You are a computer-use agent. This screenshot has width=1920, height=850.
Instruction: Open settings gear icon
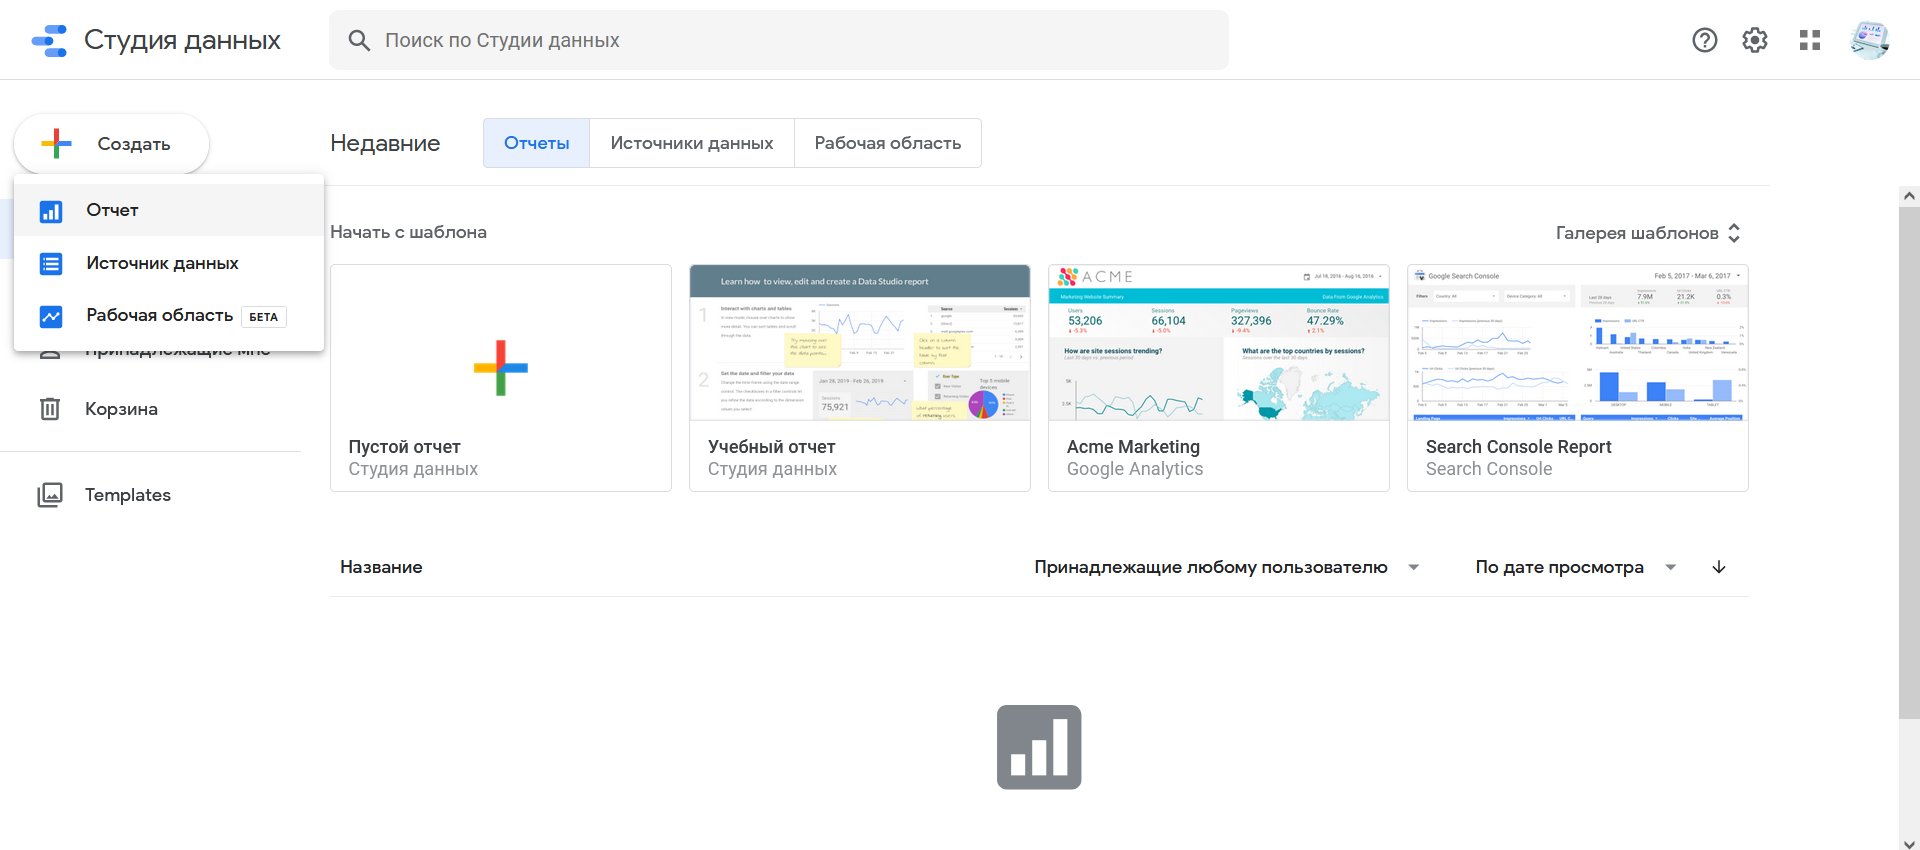(1755, 40)
